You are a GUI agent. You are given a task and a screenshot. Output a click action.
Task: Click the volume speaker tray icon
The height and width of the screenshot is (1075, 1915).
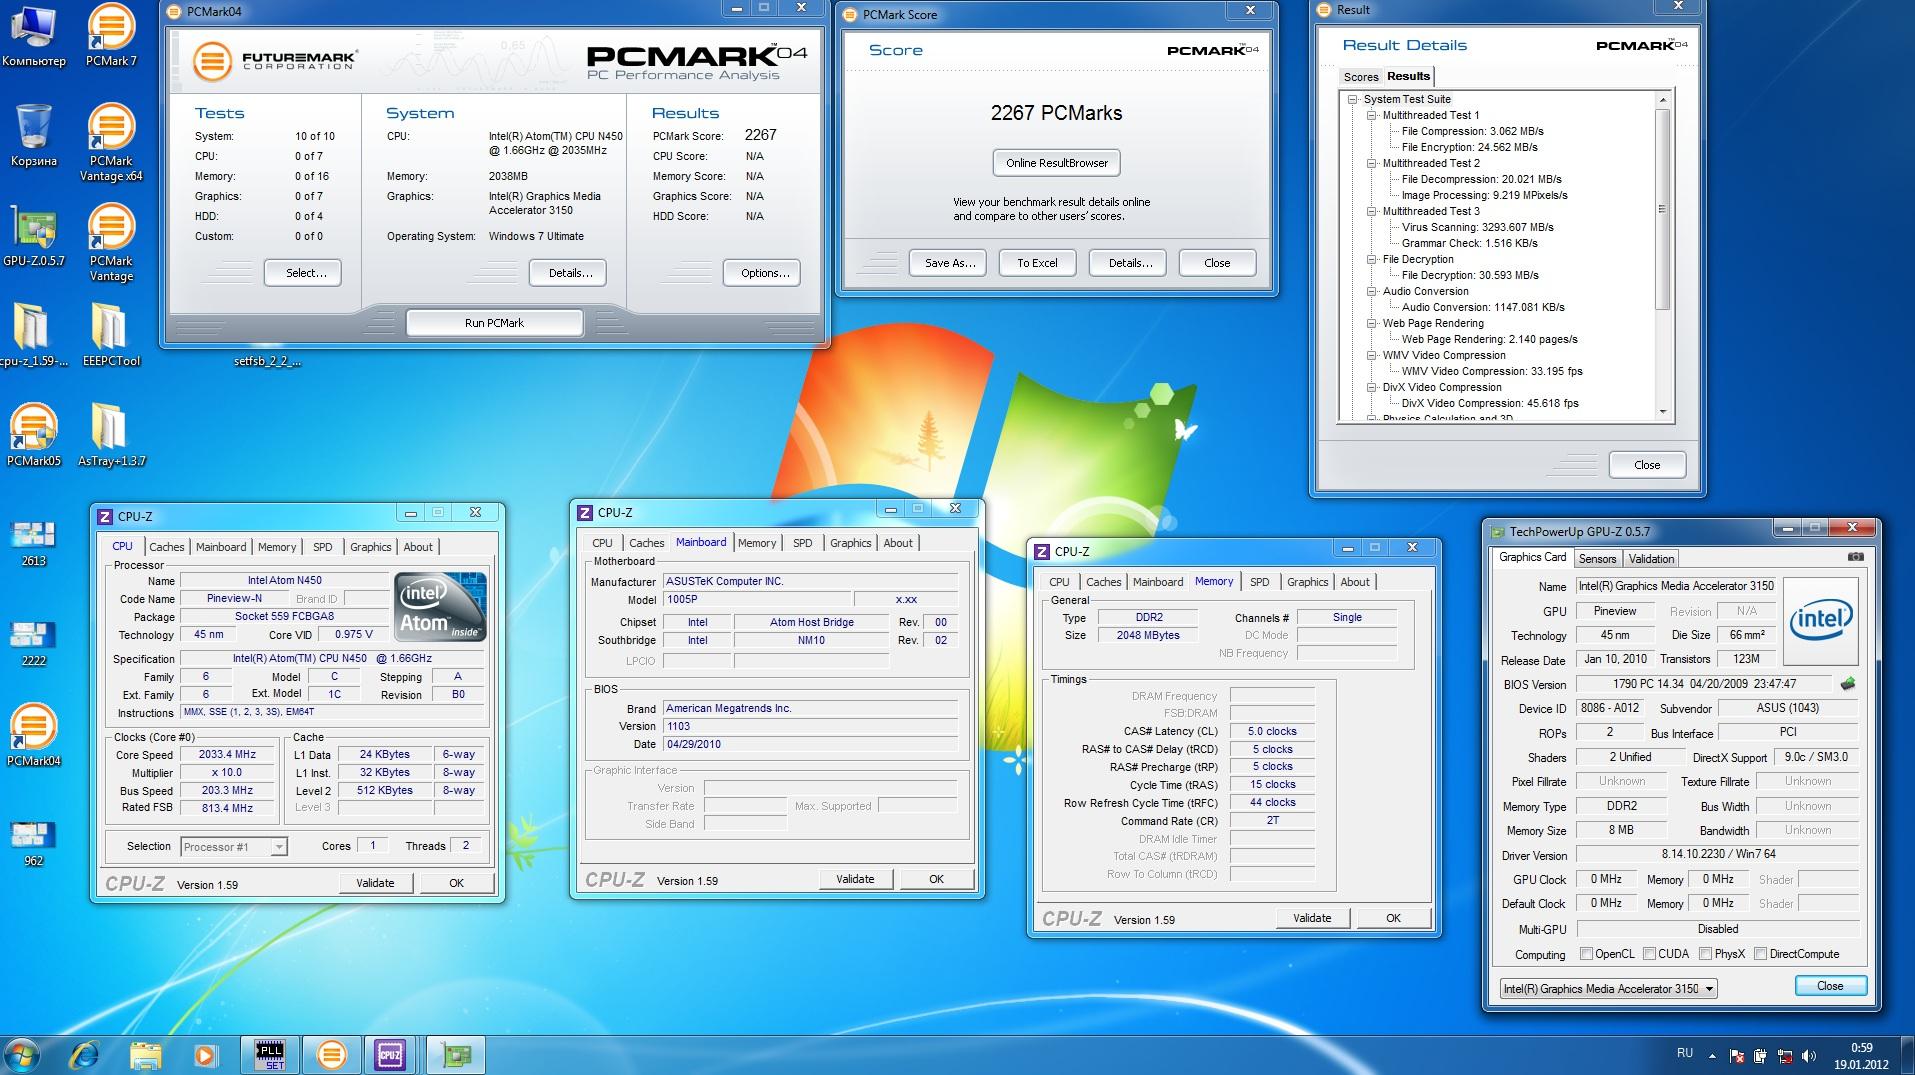[x=1809, y=1056]
